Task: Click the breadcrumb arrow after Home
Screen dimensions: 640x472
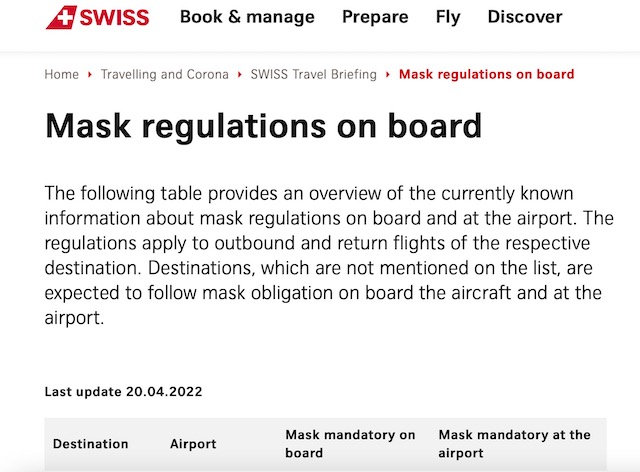Action: click(x=89, y=75)
